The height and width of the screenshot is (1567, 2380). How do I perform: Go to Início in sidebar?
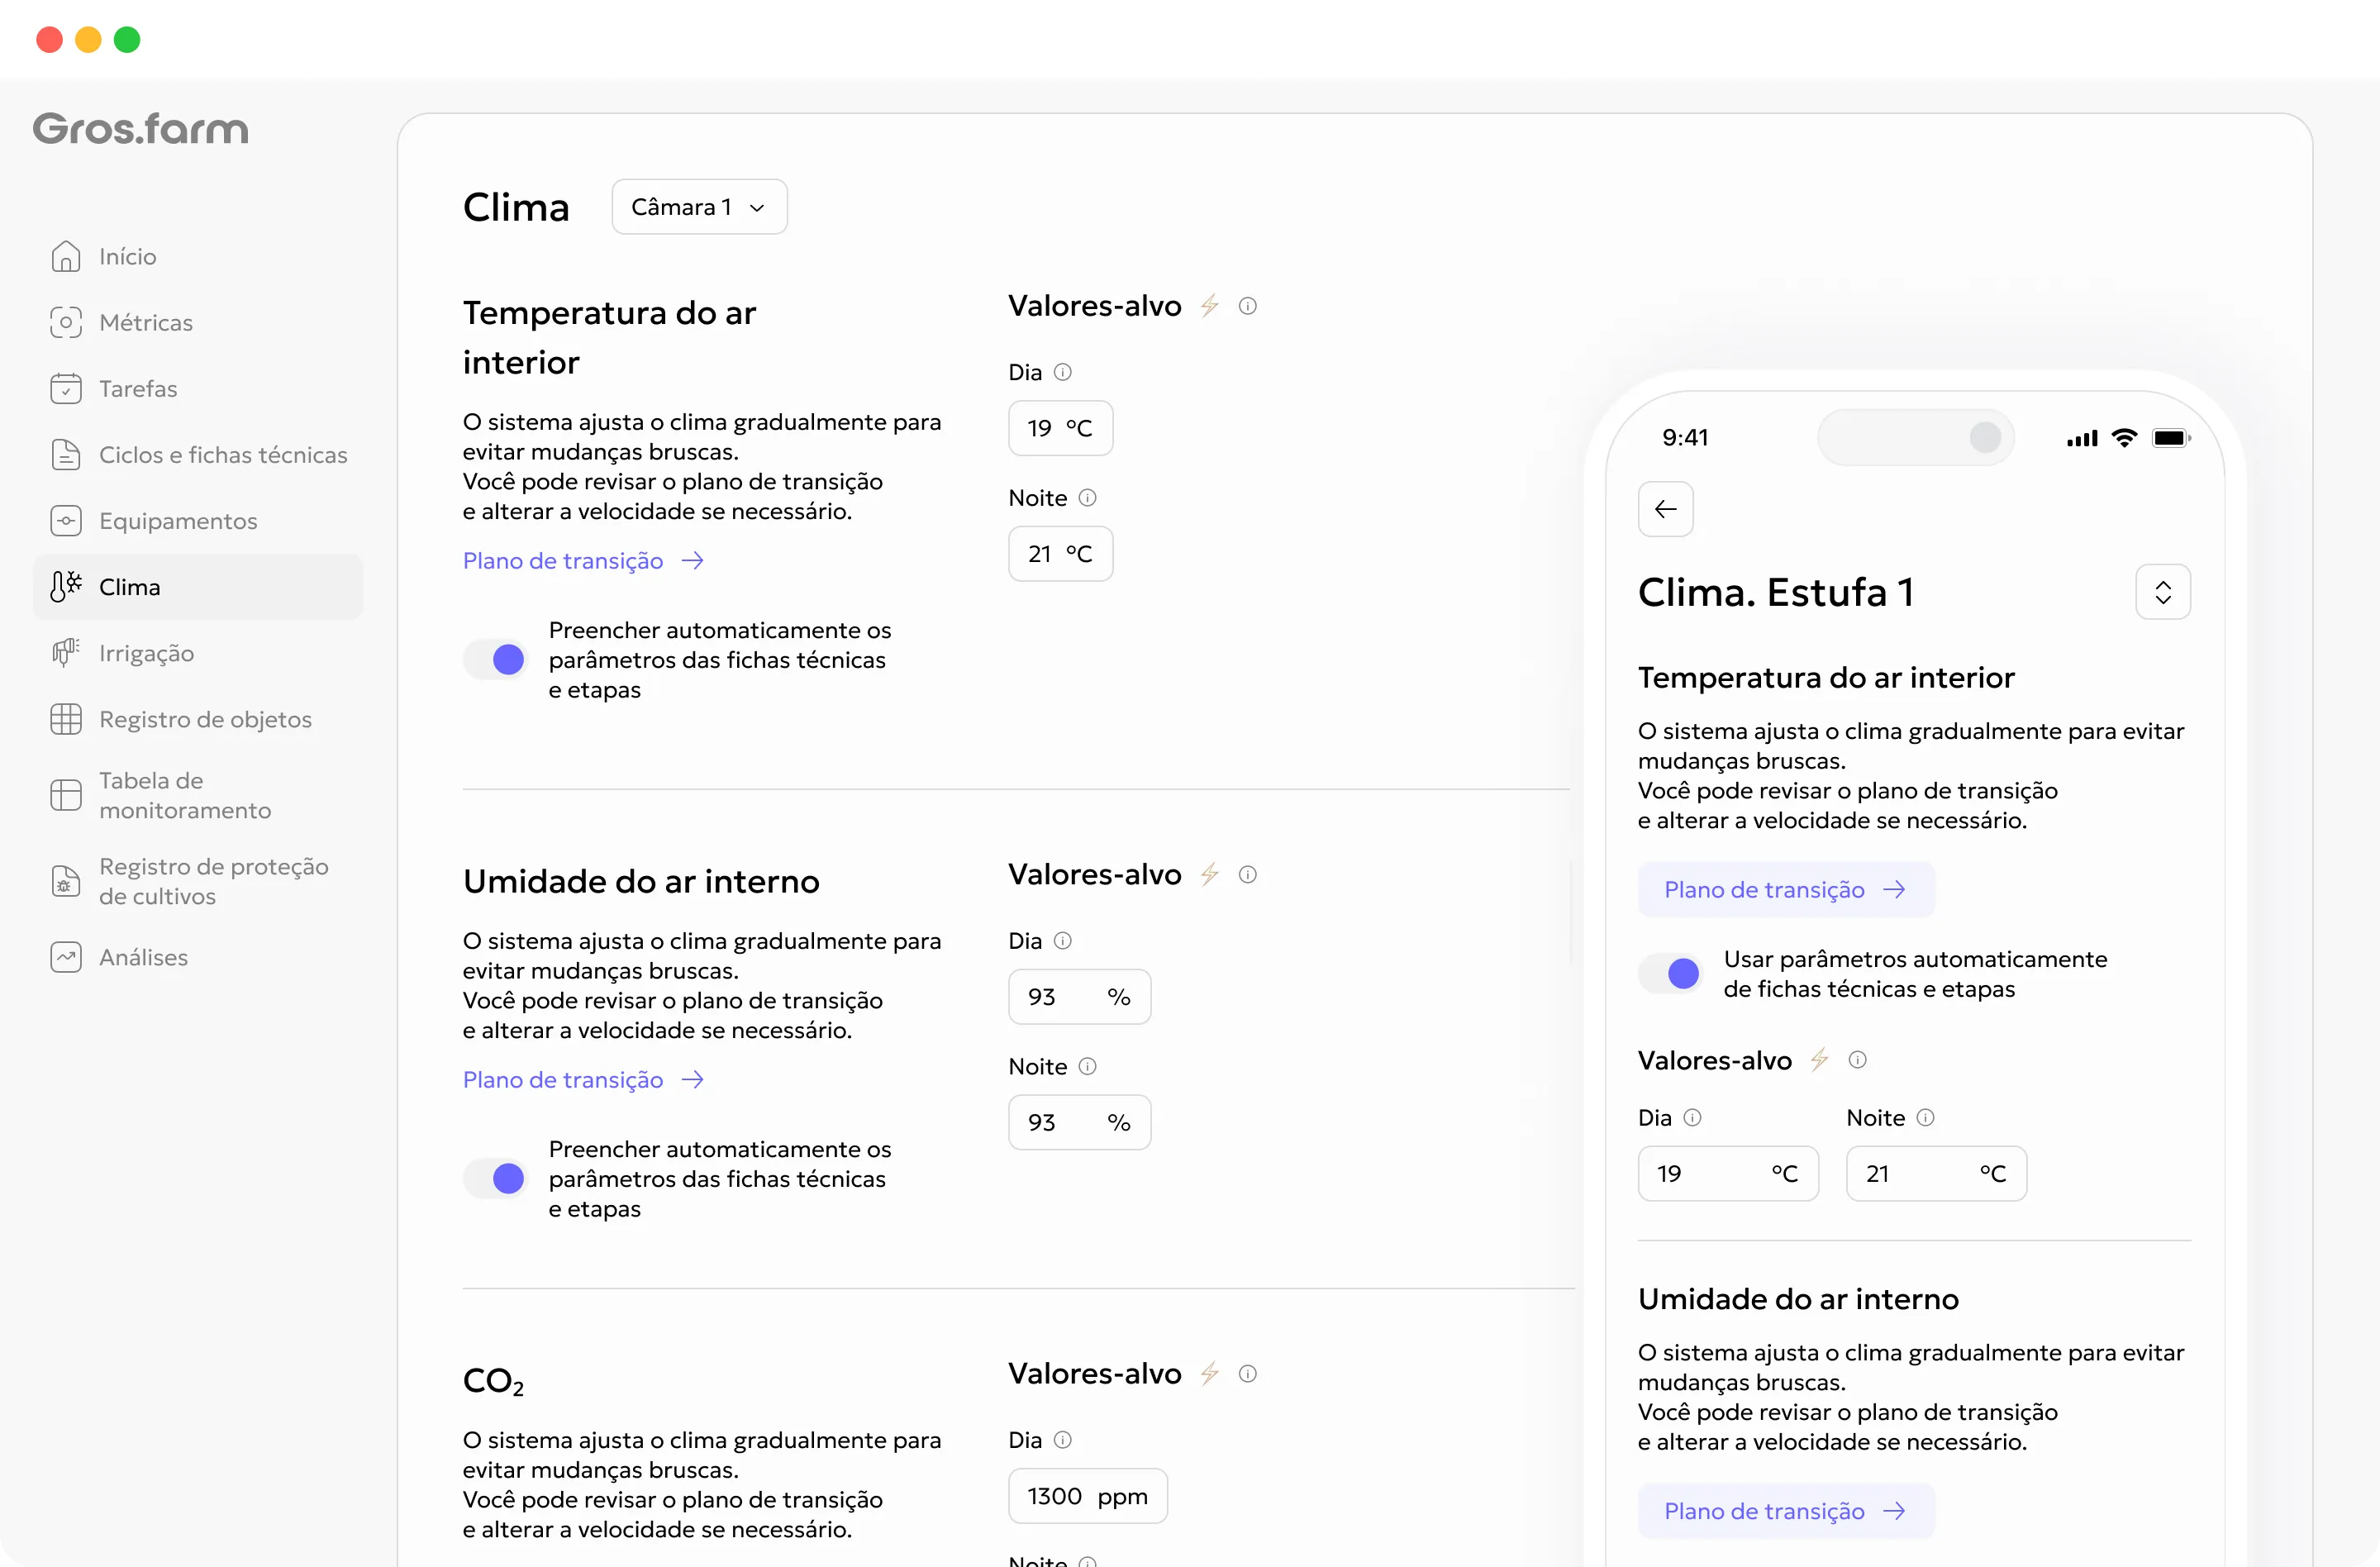(198, 256)
